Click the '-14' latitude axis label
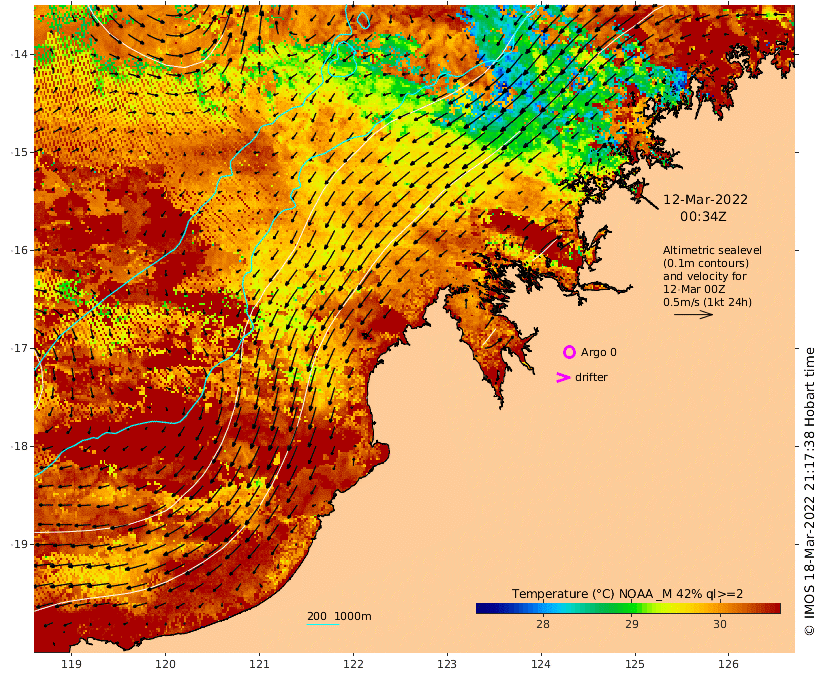The height and width of the screenshot is (680, 820). (x=20, y=54)
